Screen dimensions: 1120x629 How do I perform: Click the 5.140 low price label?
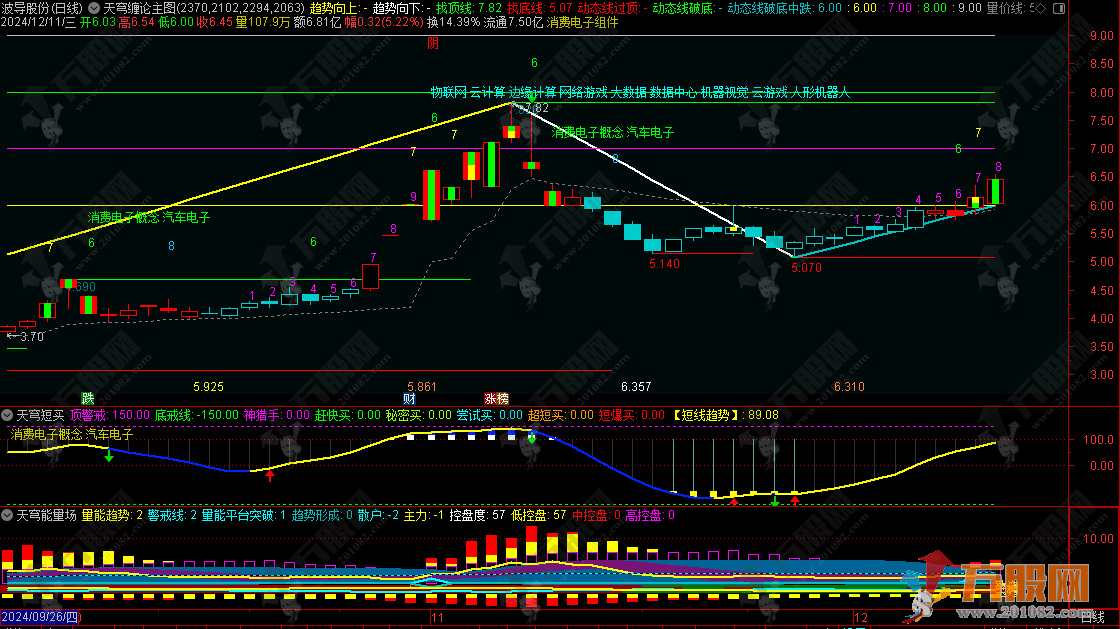pyautogui.click(x=664, y=263)
